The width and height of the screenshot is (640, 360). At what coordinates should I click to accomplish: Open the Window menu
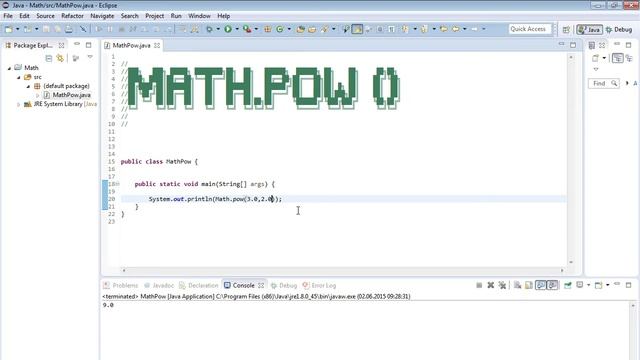199,16
